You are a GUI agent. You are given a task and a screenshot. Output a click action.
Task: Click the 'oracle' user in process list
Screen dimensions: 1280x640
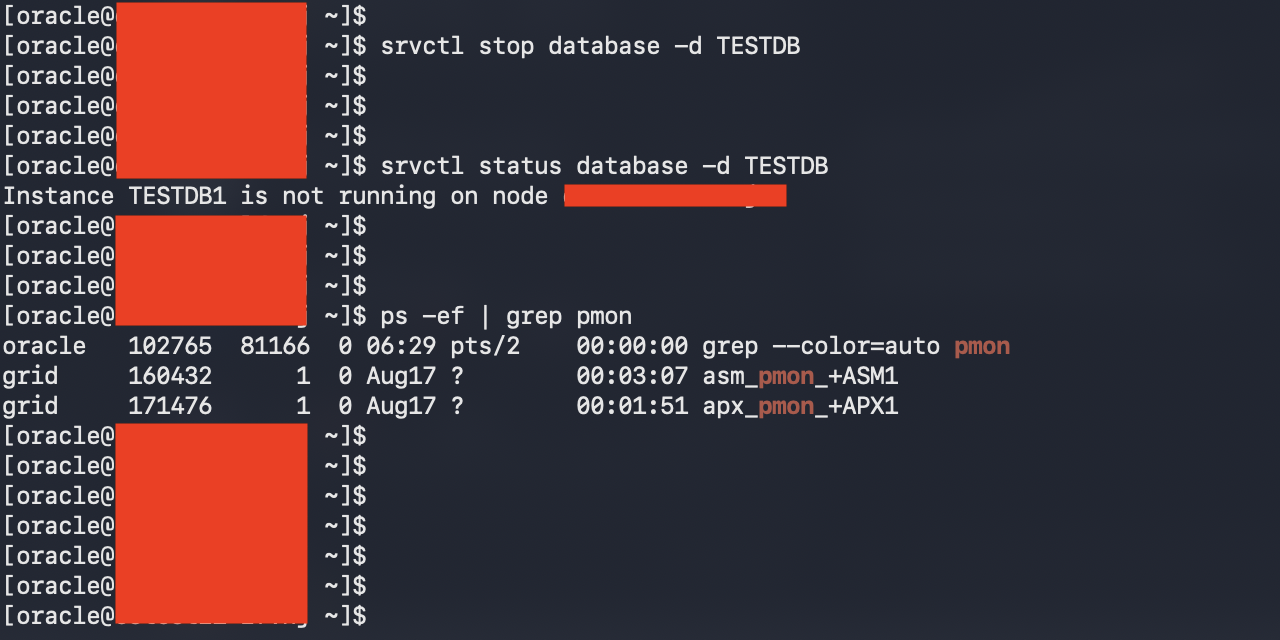(44, 346)
